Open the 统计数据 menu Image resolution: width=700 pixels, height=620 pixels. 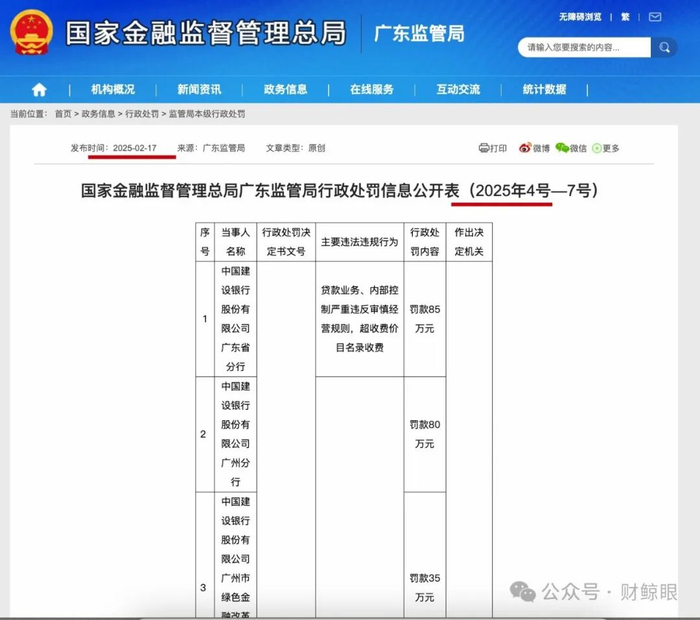(x=545, y=90)
